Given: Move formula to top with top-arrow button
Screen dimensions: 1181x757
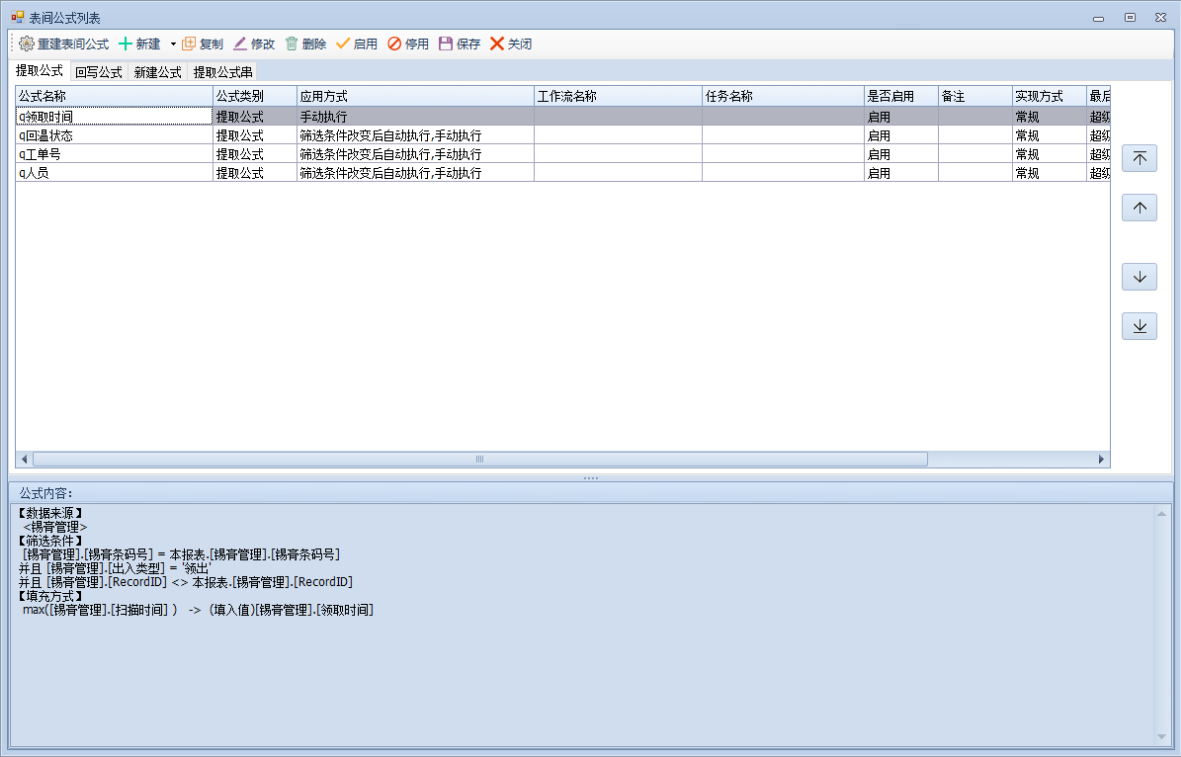Looking at the screenshot, I should coord(1139,158).
